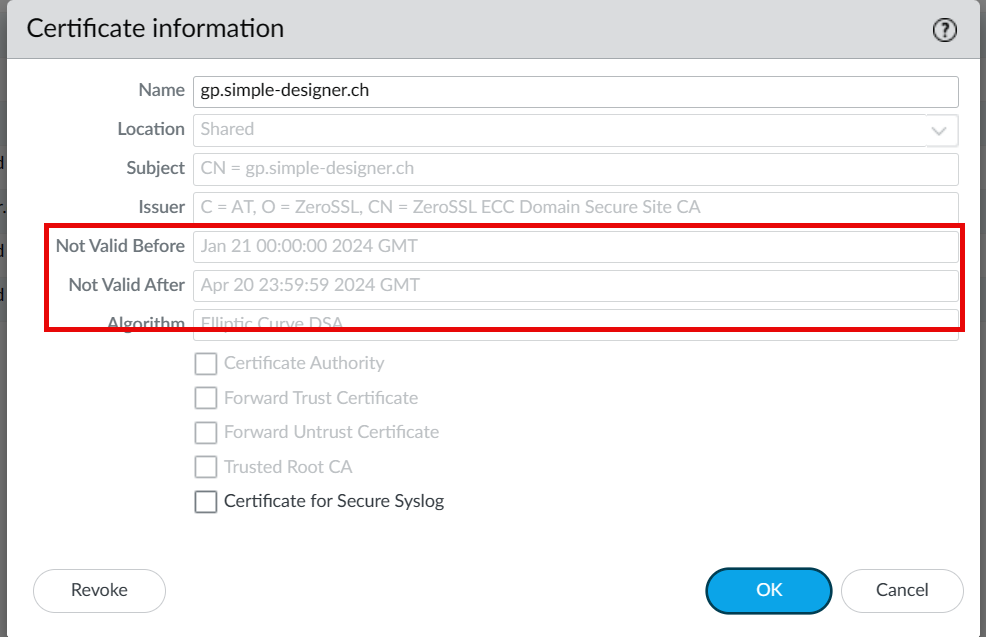Screen dimensions: 986x637
Task: Click the Issuer label text
Action: pyautogui.click(x=160, y=207)
